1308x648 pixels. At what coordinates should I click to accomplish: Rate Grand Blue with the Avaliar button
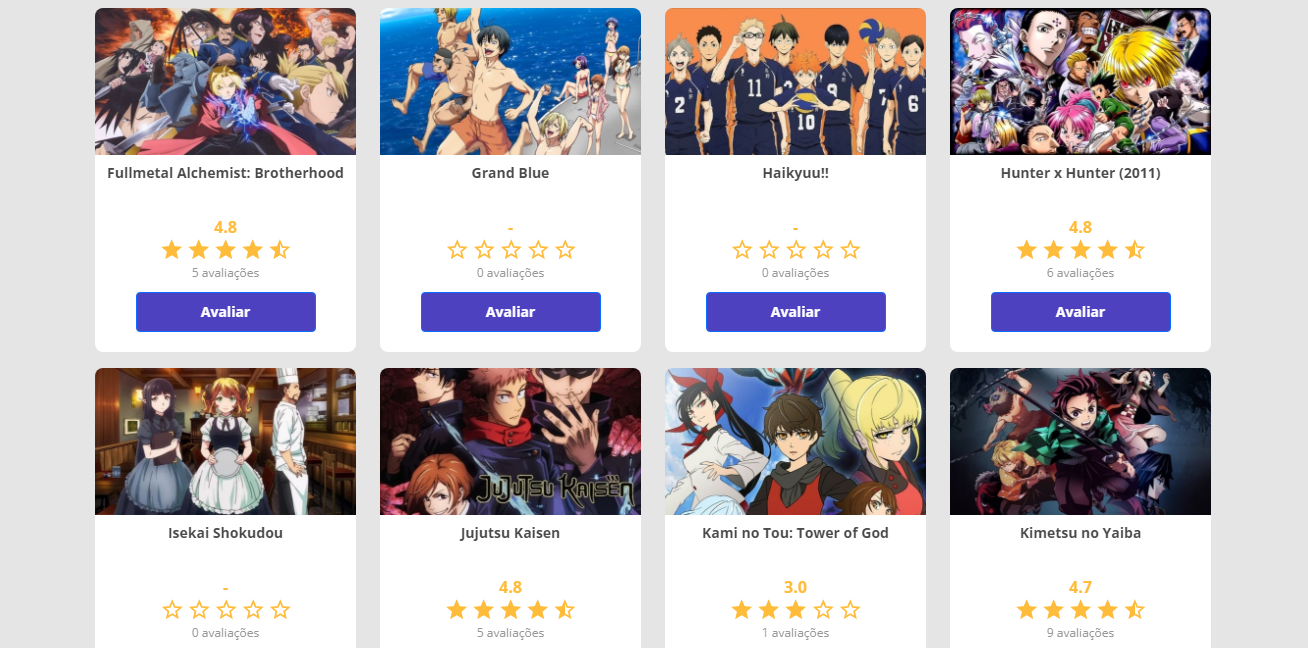[x=511, y=312]
